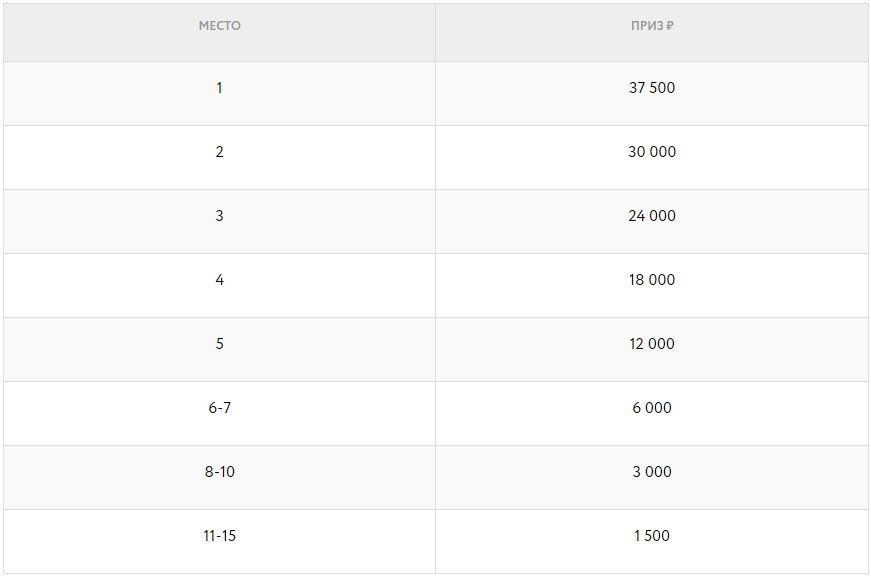
Task: Click the МЕСТО column header
Action: pos(219,26)
